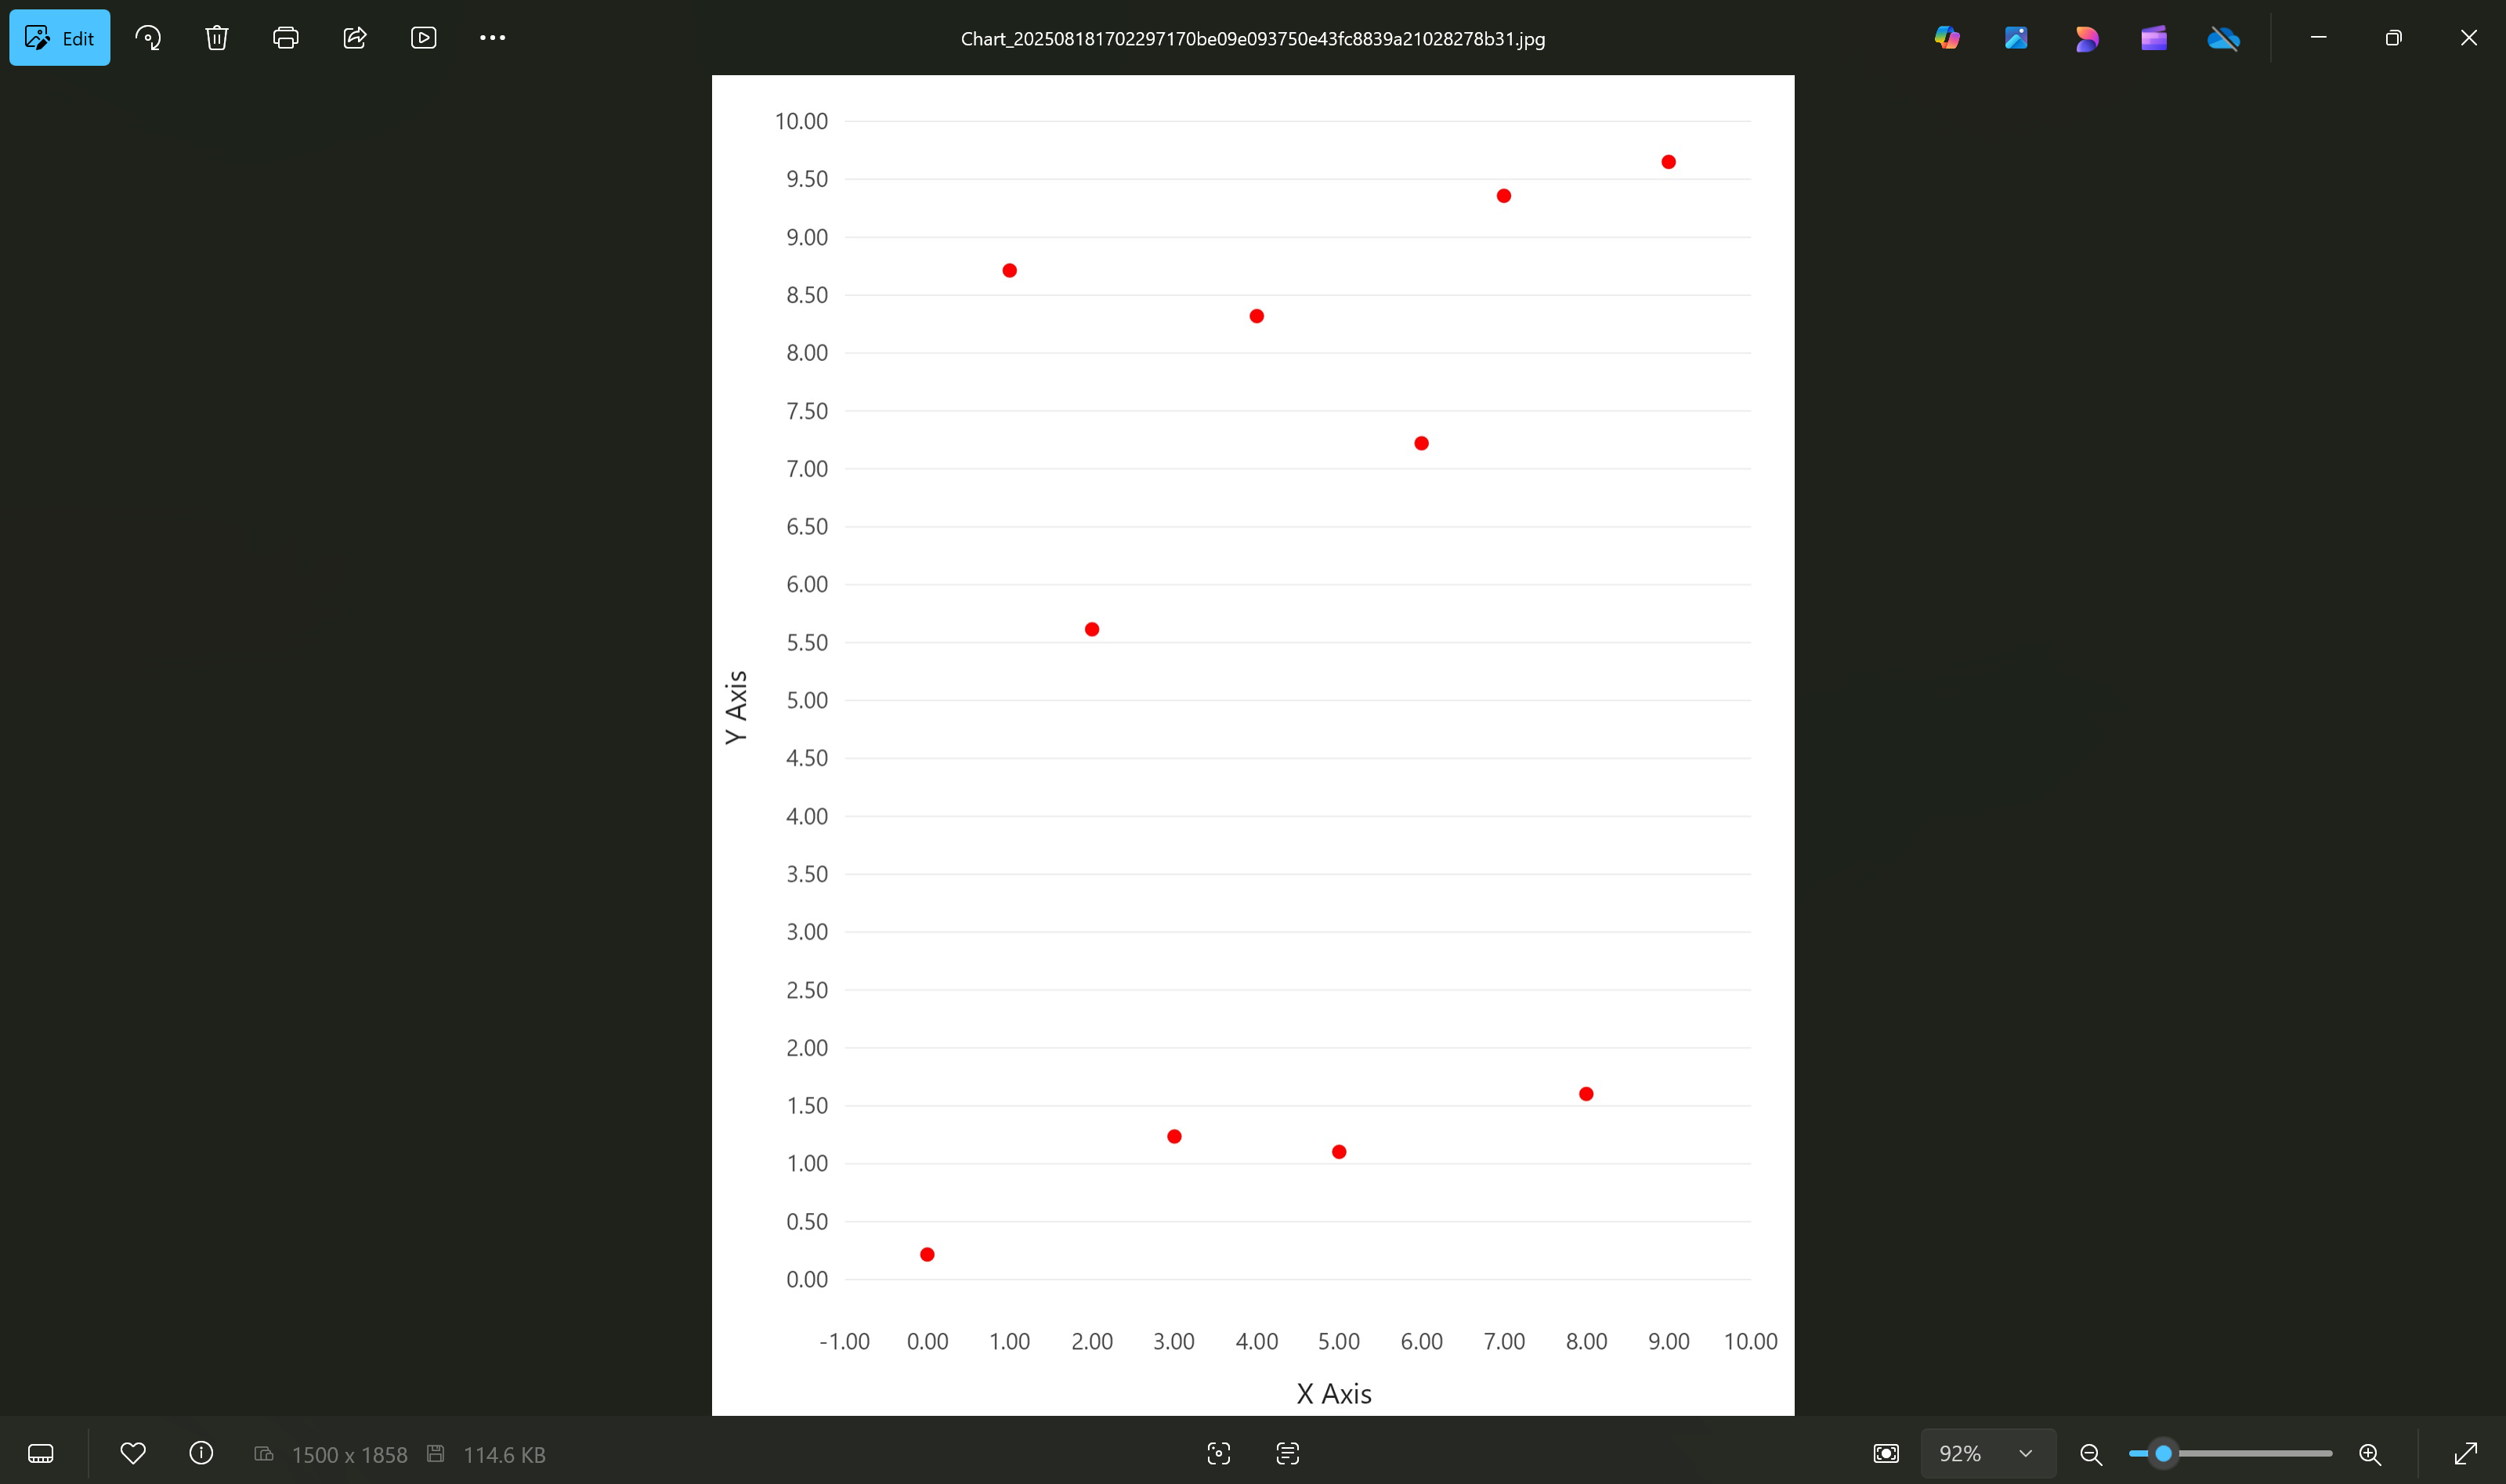
Task: Start the slideshow
Action: coord(424,38)
